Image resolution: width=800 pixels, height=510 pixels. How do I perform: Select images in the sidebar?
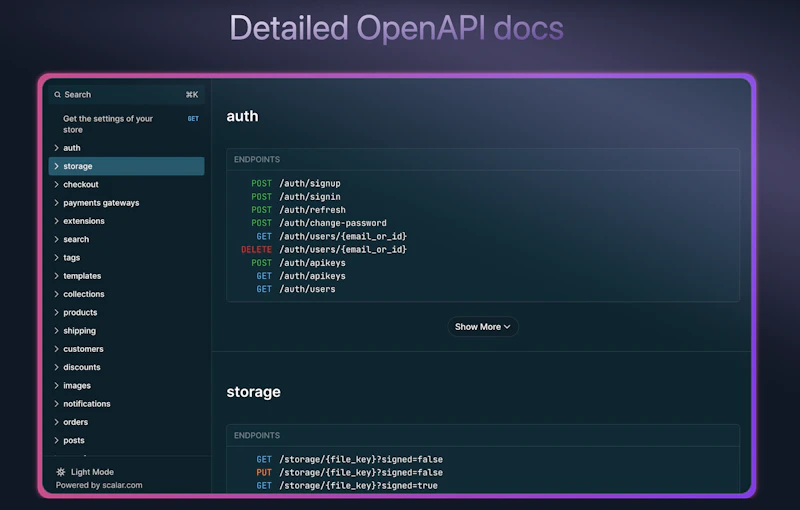(x=126, y=386)
